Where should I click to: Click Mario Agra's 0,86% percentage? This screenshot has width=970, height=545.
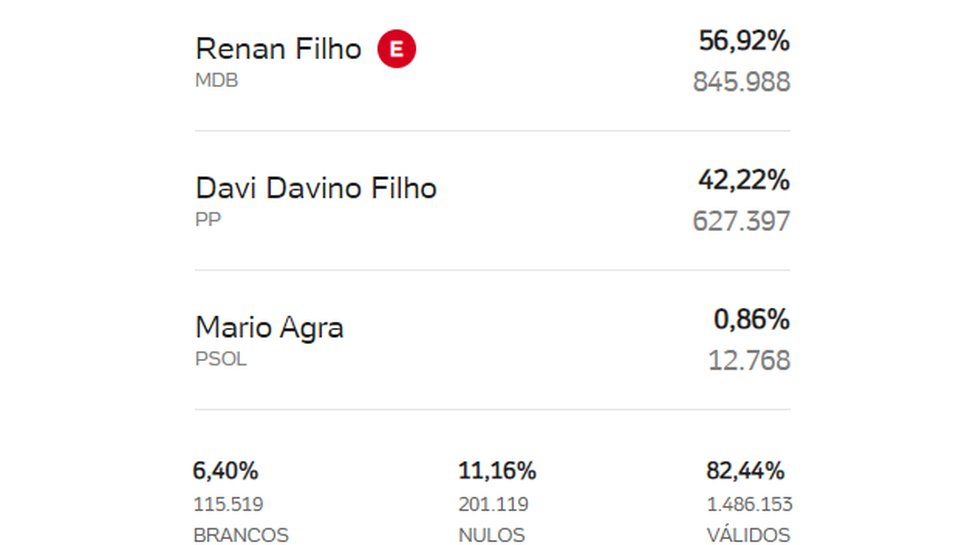[752, 320]
